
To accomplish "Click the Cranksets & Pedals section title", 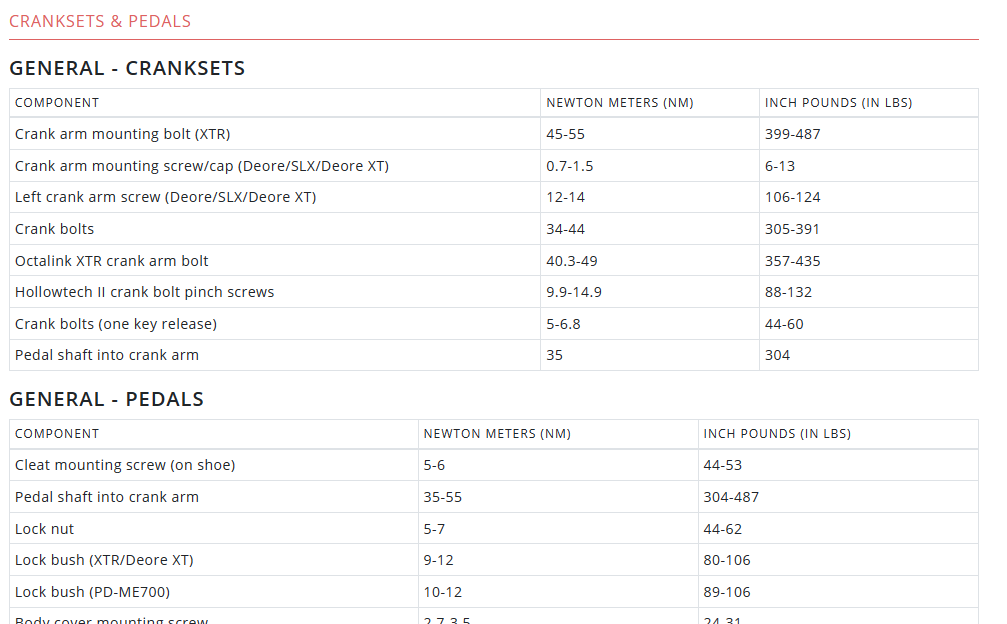I will coord(100,21).
